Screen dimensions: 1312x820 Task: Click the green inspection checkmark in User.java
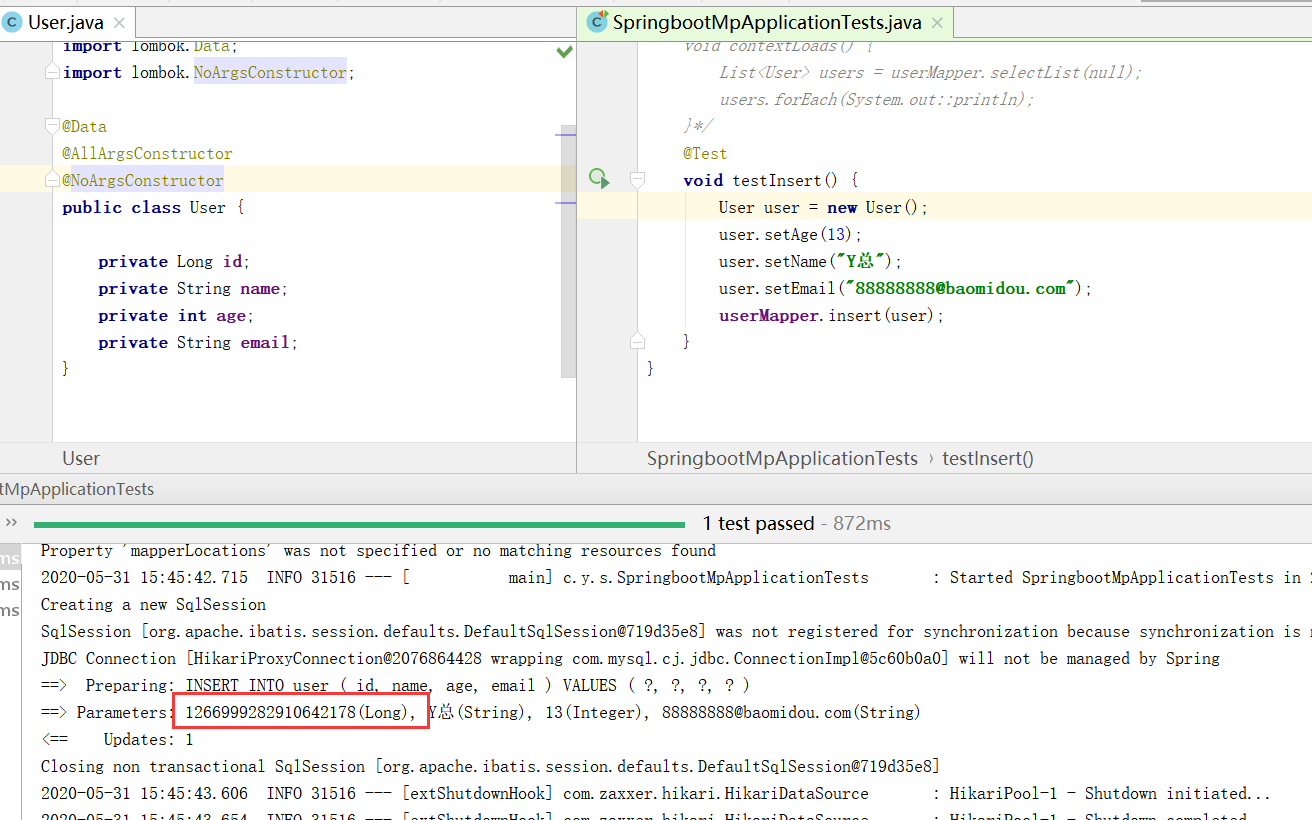[x=565, y=51]
